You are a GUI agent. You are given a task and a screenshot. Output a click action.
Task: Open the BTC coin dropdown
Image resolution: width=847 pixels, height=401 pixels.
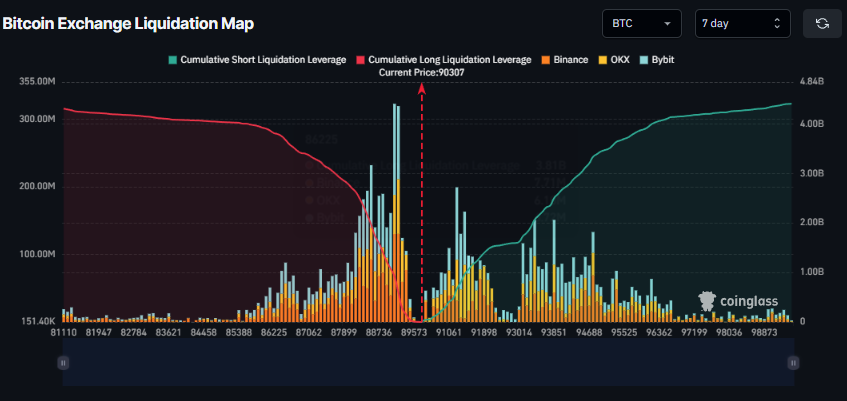point(642,24)
